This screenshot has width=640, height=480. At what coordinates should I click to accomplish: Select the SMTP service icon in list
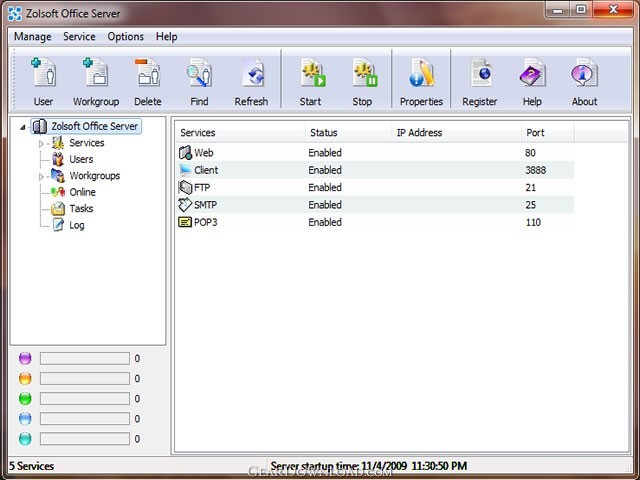(x=185, y=204)
